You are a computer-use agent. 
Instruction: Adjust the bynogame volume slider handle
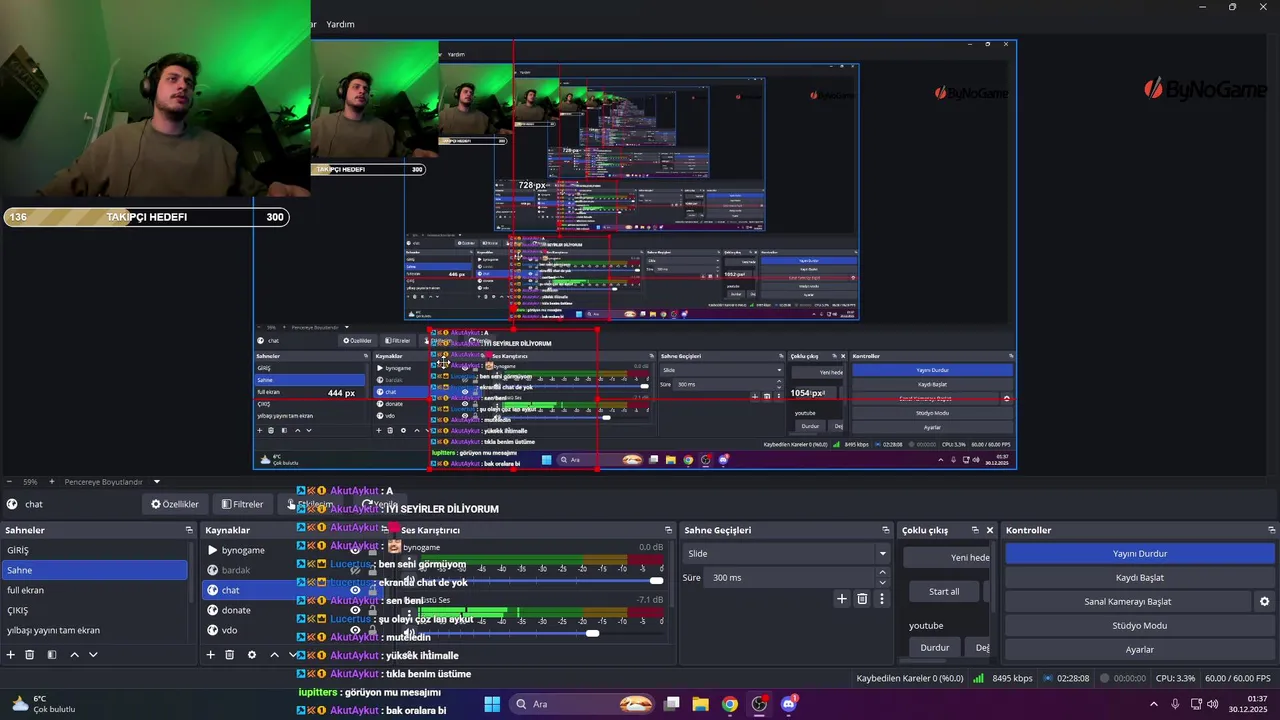coord(656,581)
